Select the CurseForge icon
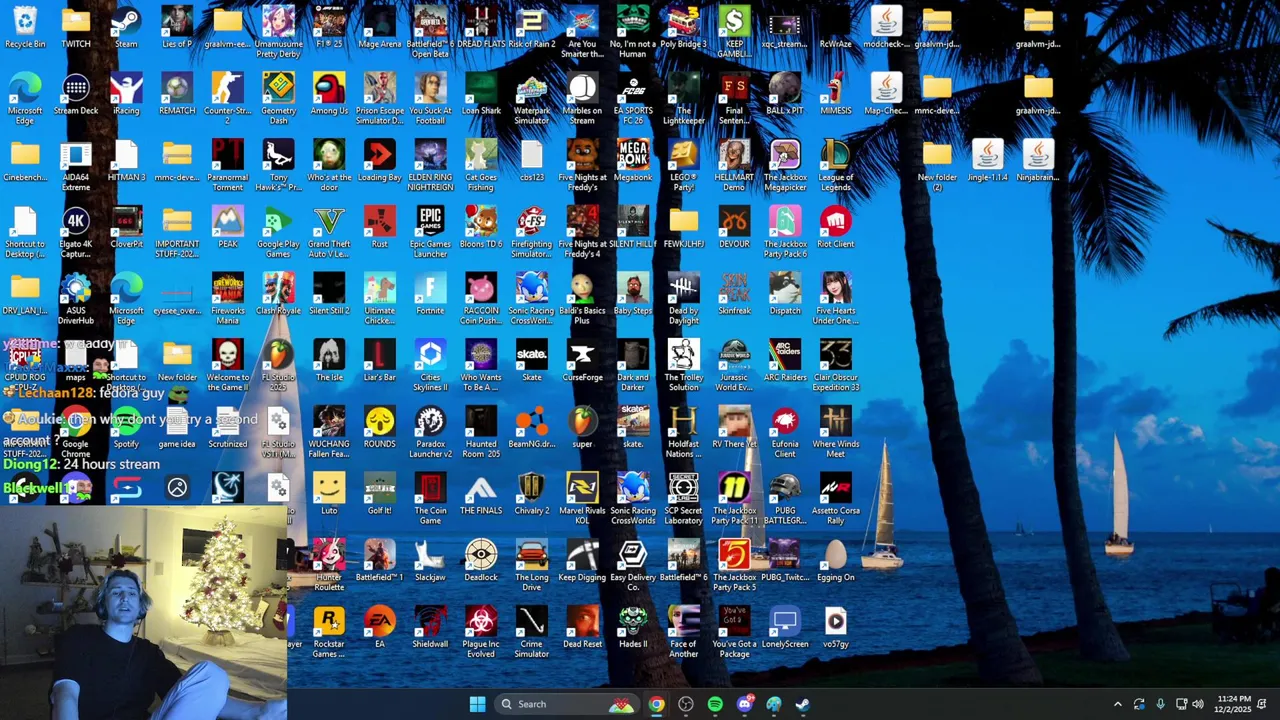This screenshot has height=720, width=1280. click(582, 362)
